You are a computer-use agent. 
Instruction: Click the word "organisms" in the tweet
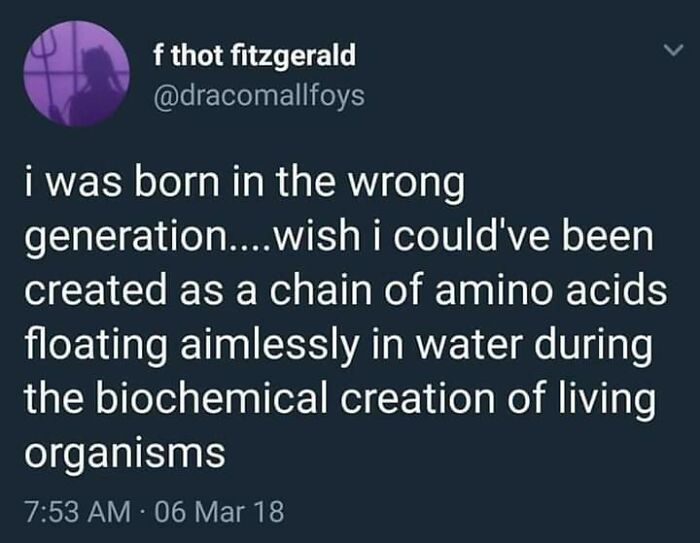(x=124, y=455)
